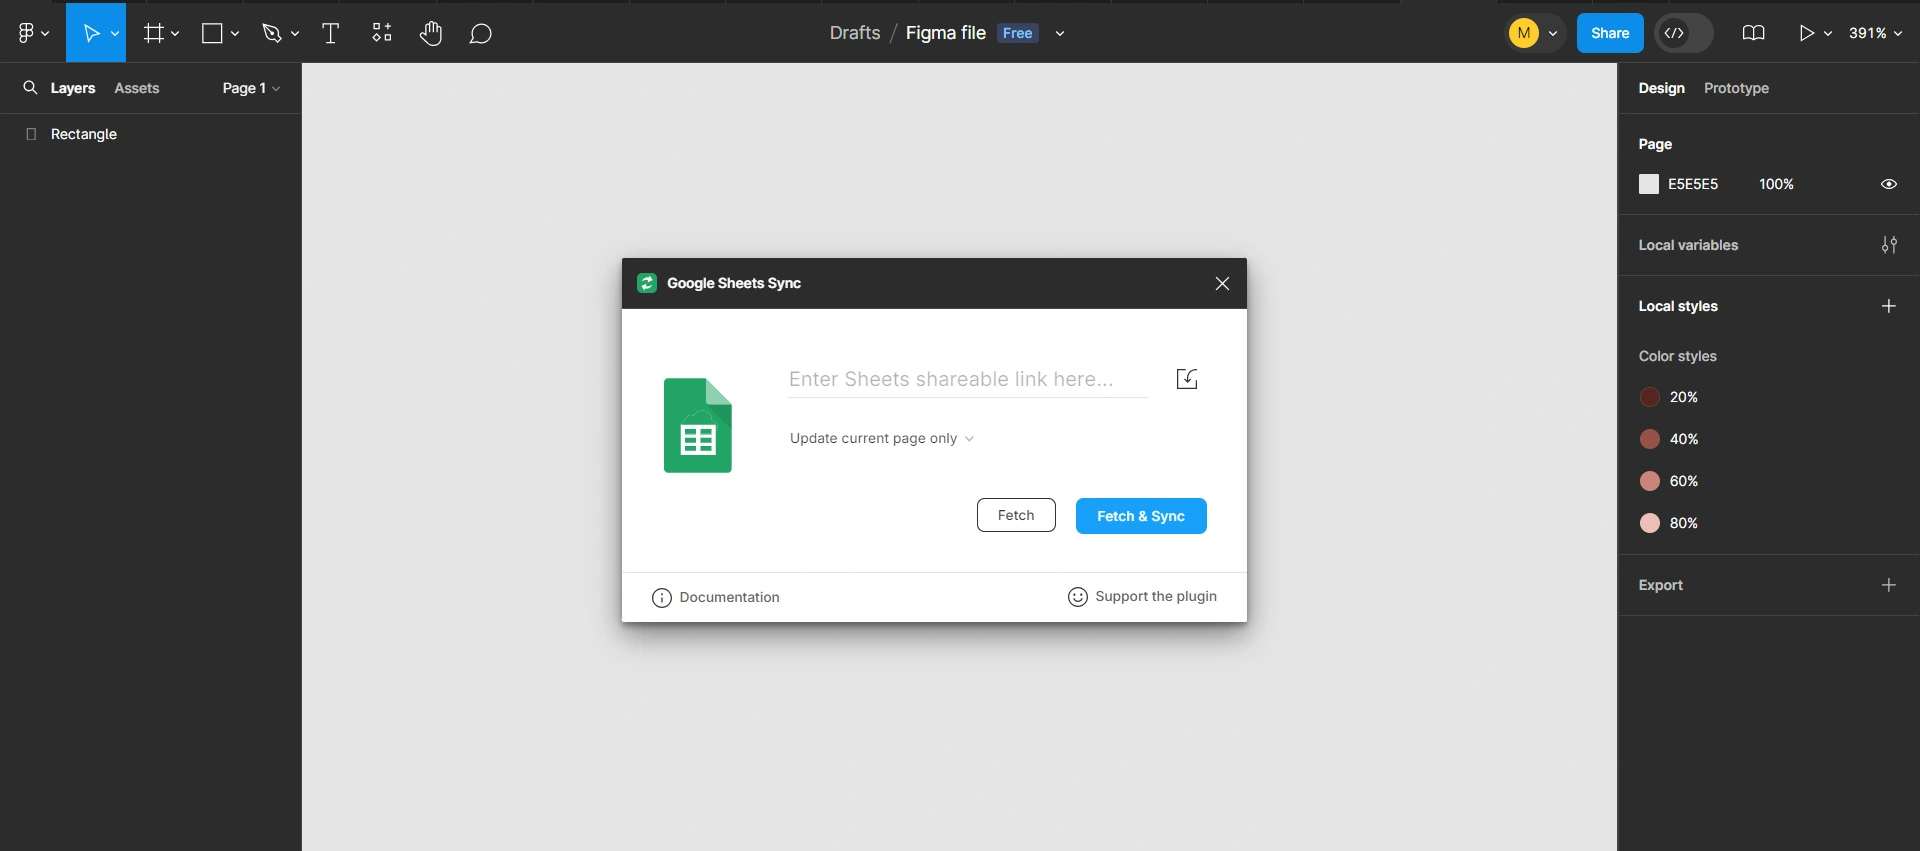Click the paste link icon
Screen dimensions: 1920x851
(1187, 379)
